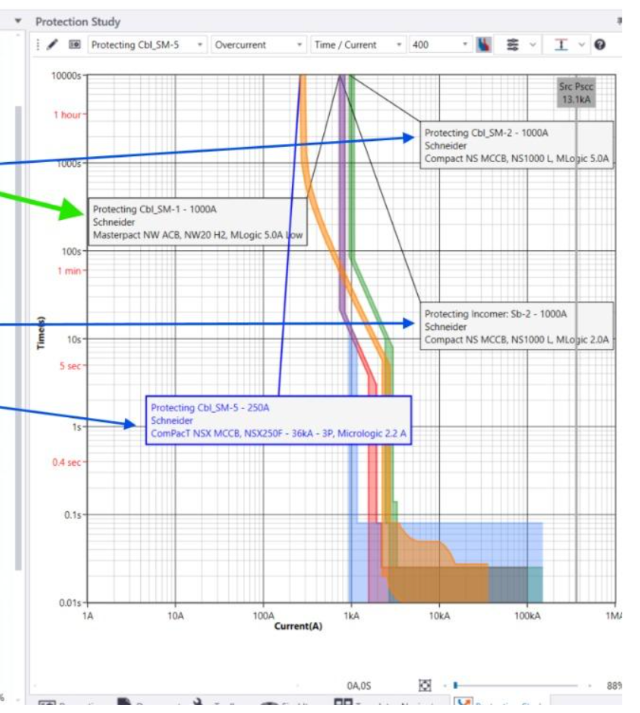Click the device settings icon beside pencil
640x713 pixels.
[75, 45]
